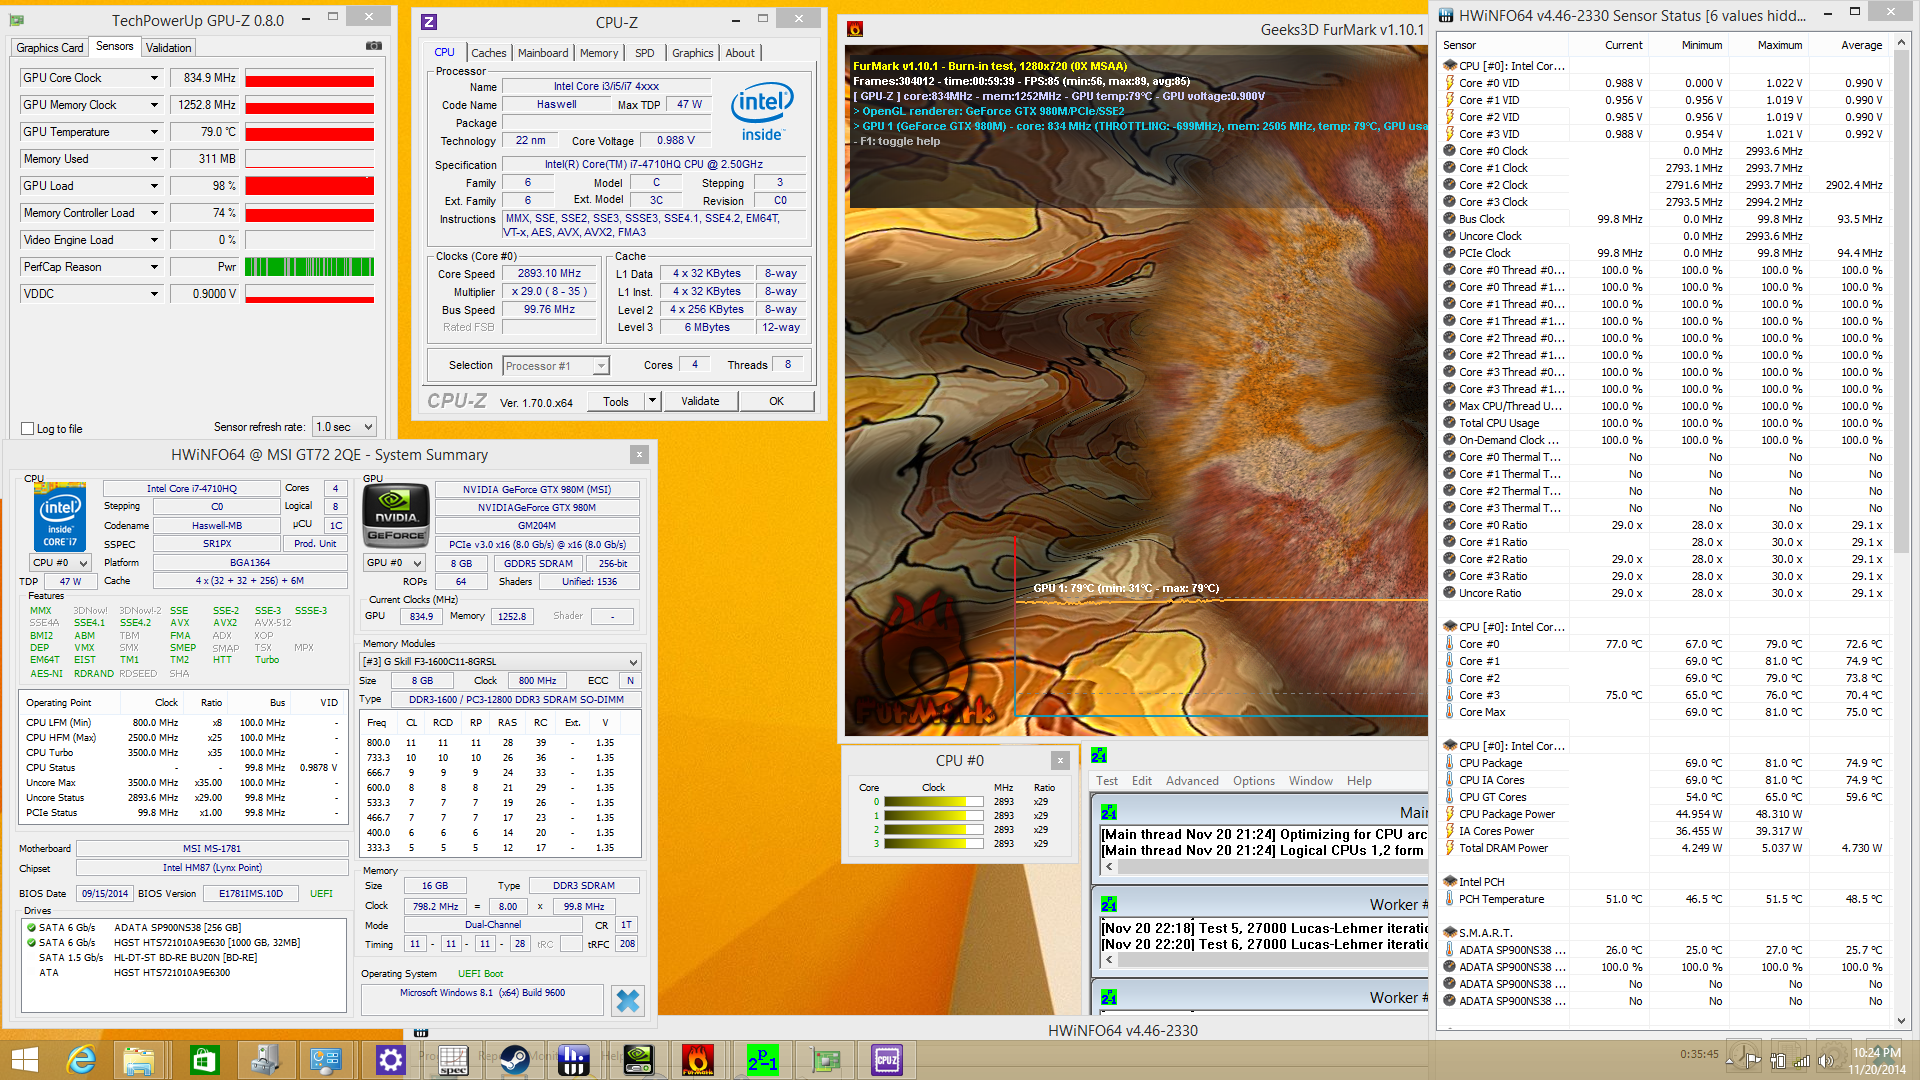Open GPU Temperature sensor dropdown
The image size is (1920, 1080).
[x=154, y=132]
